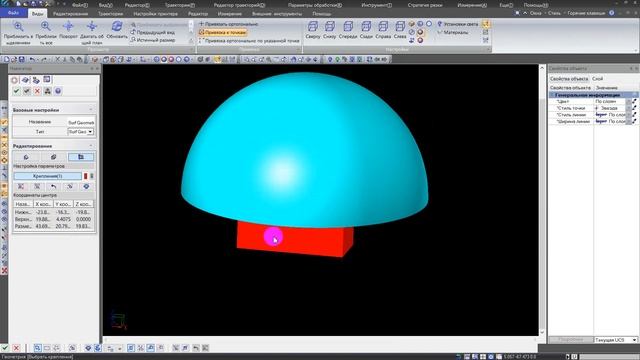This screenshot has width=640, height=360.
Task: Select first editing mode icon under Редактирование
Action: (26, 157)
